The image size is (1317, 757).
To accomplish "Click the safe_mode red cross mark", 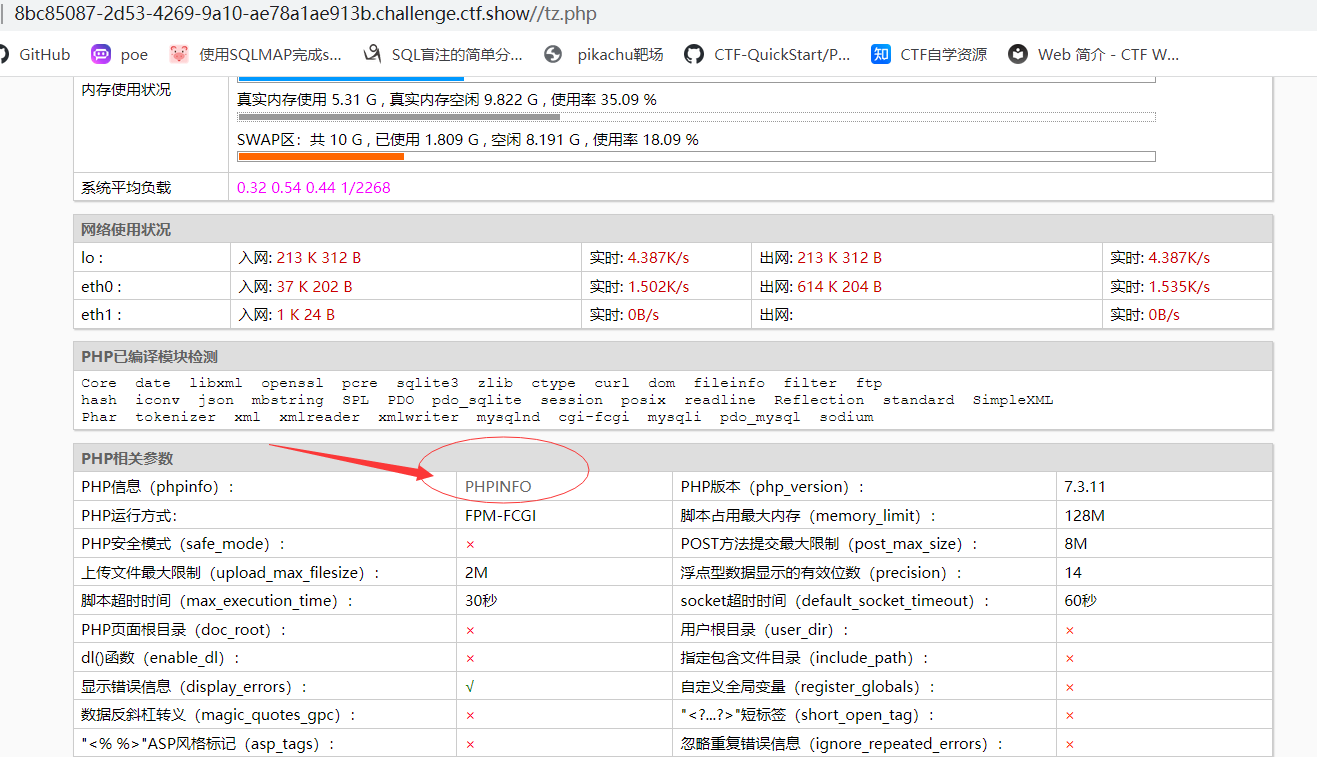I will point(470,544).
